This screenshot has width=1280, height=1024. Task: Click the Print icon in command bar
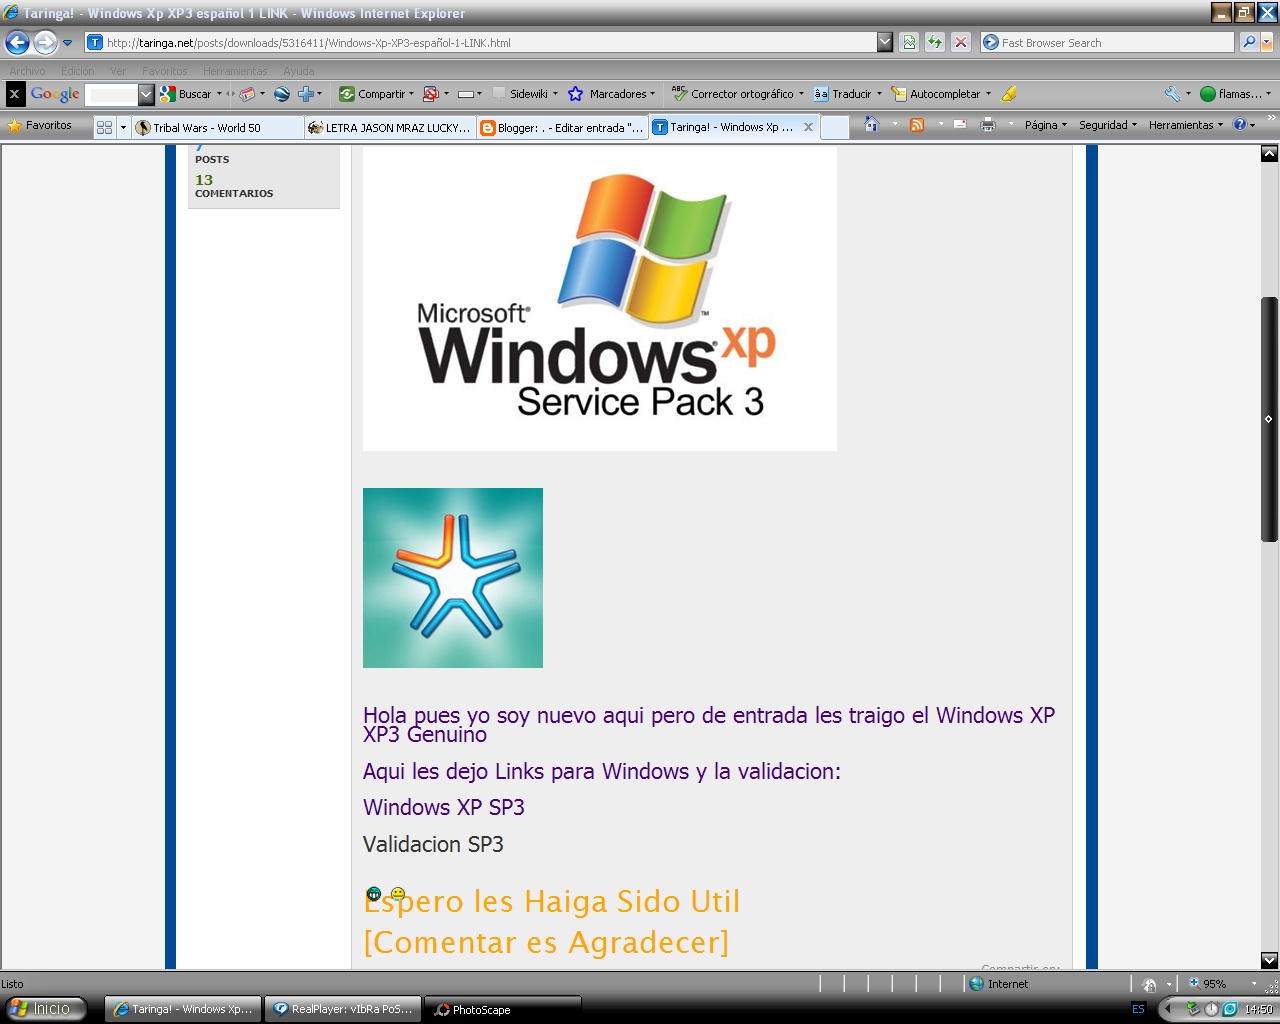click(x=988, y=125)
